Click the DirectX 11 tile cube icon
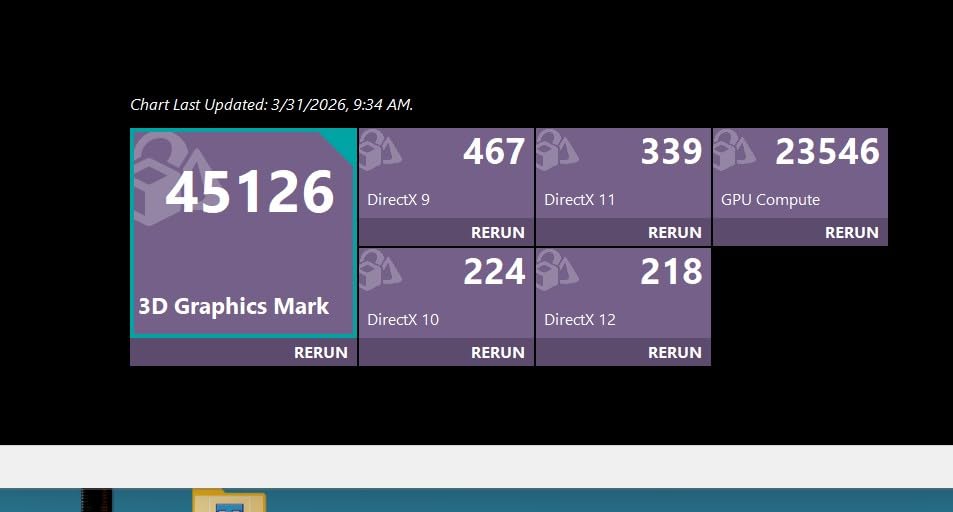 tap(557, 150)
